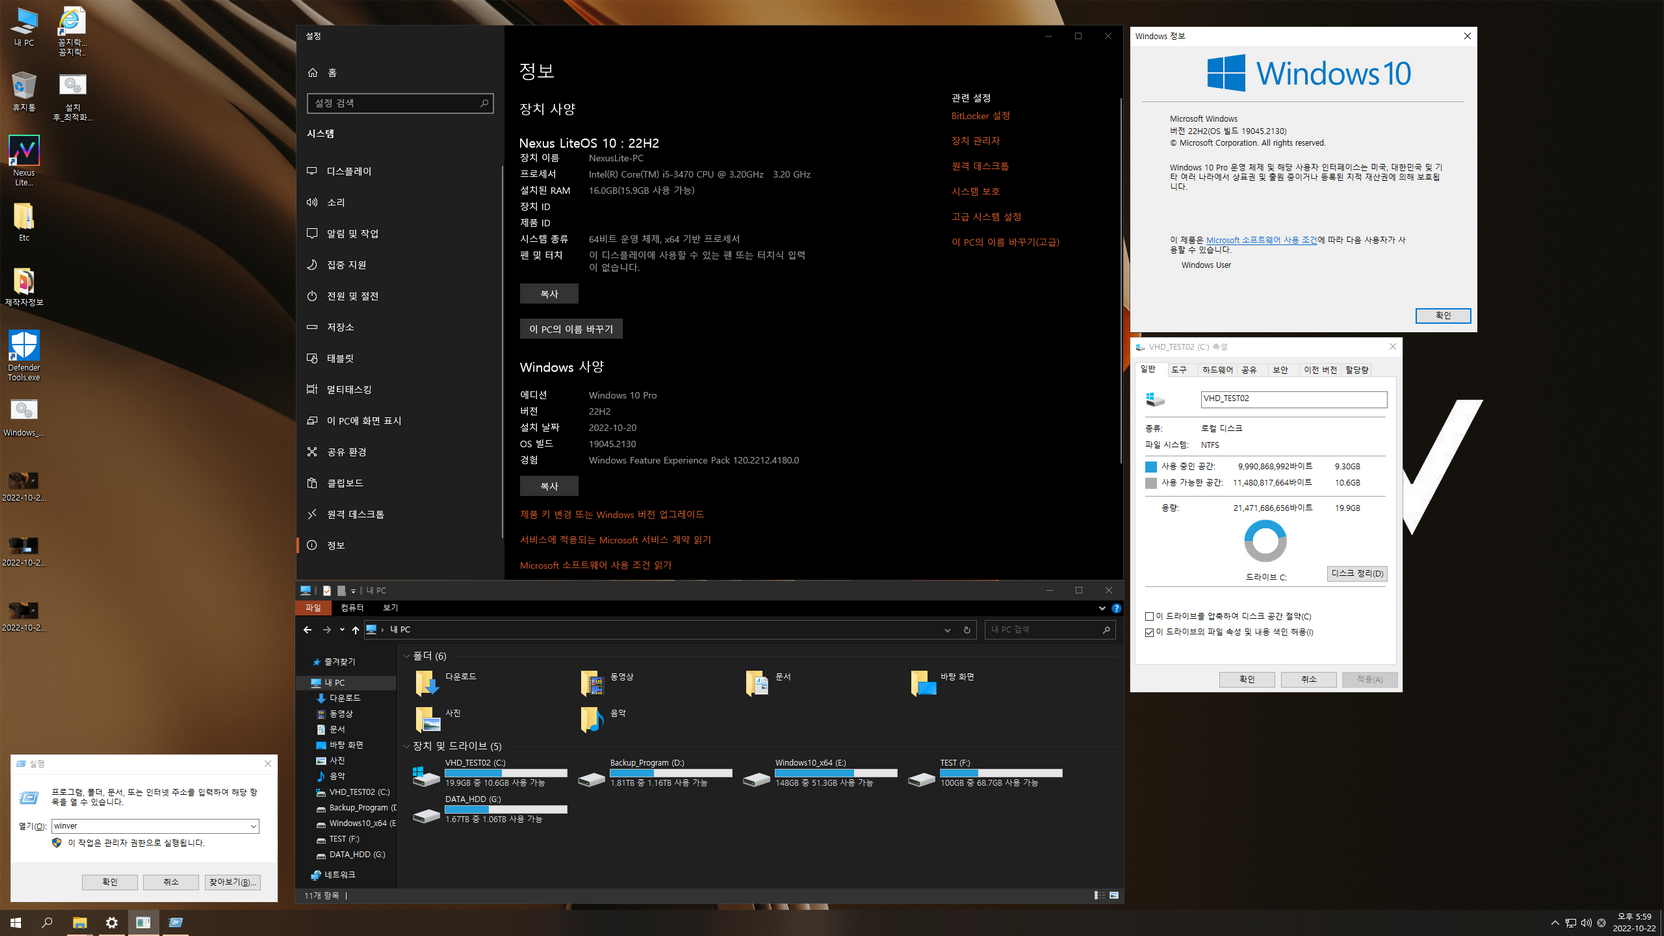Switch to 하드웨어 tab in properties
Image resolution: width=1664 pixels, height=936 pixels.
pos(1217,370)
